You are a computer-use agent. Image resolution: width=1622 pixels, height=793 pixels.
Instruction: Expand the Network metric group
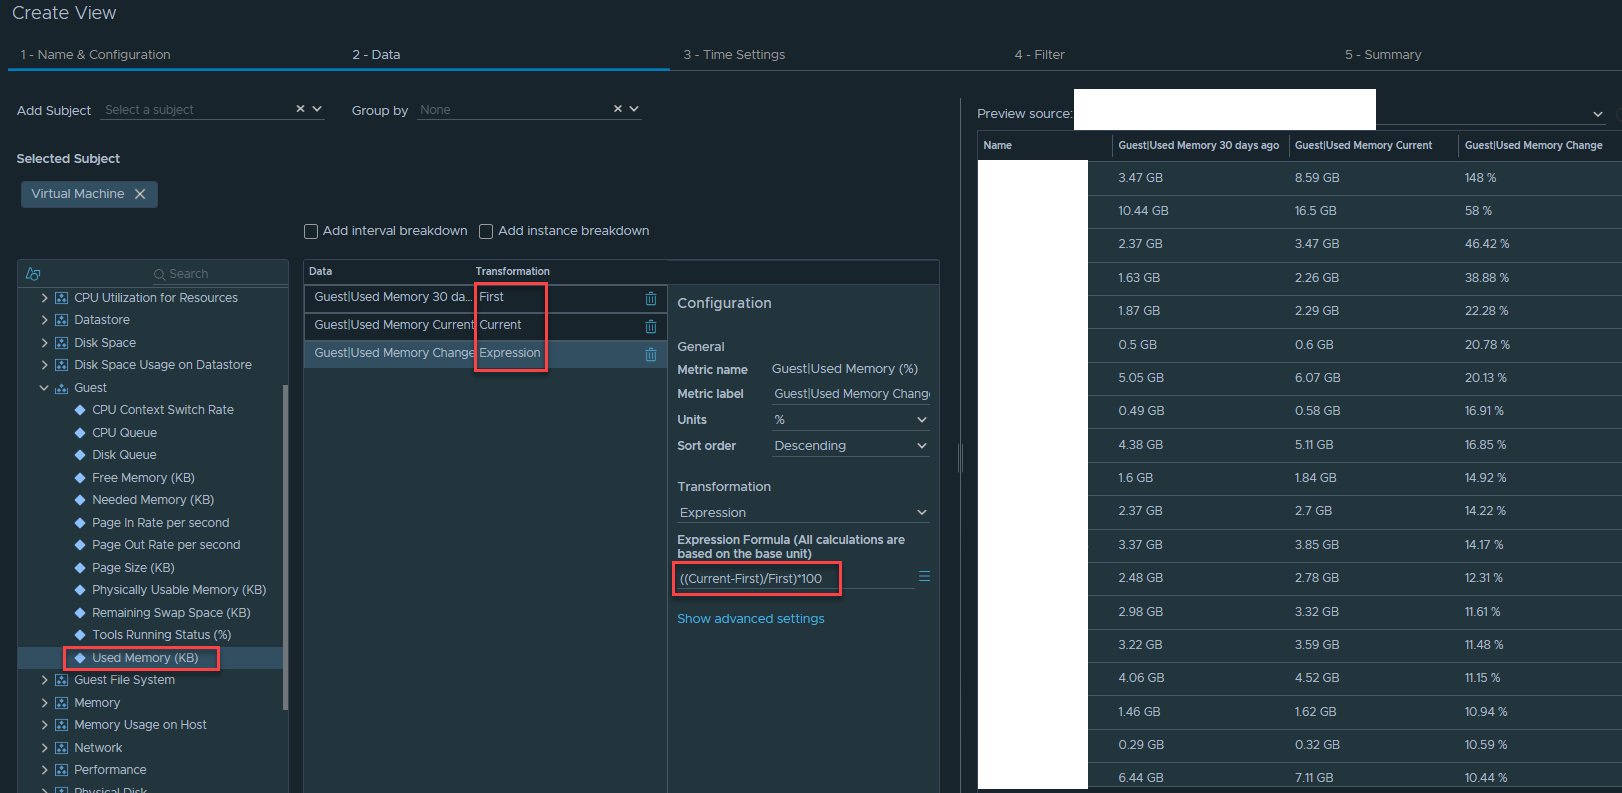click(x=44, y=748)
